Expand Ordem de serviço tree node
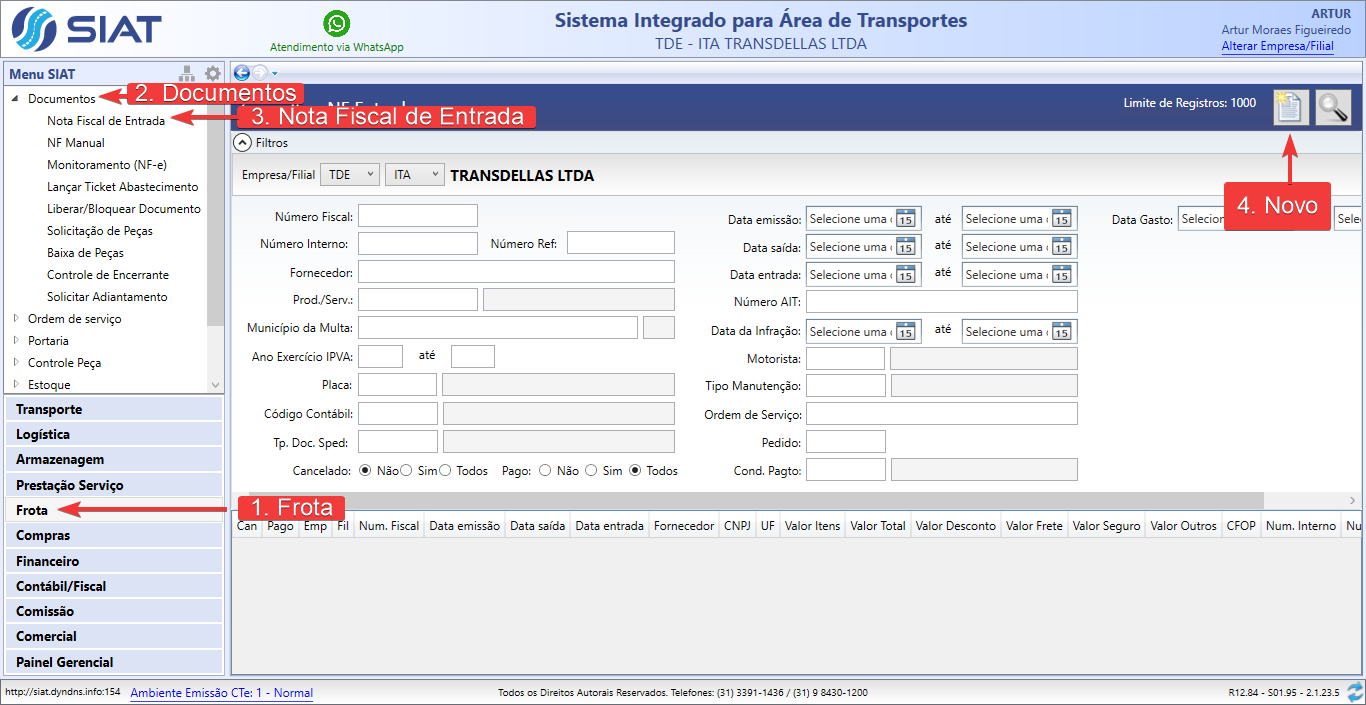 coord(16,319)
